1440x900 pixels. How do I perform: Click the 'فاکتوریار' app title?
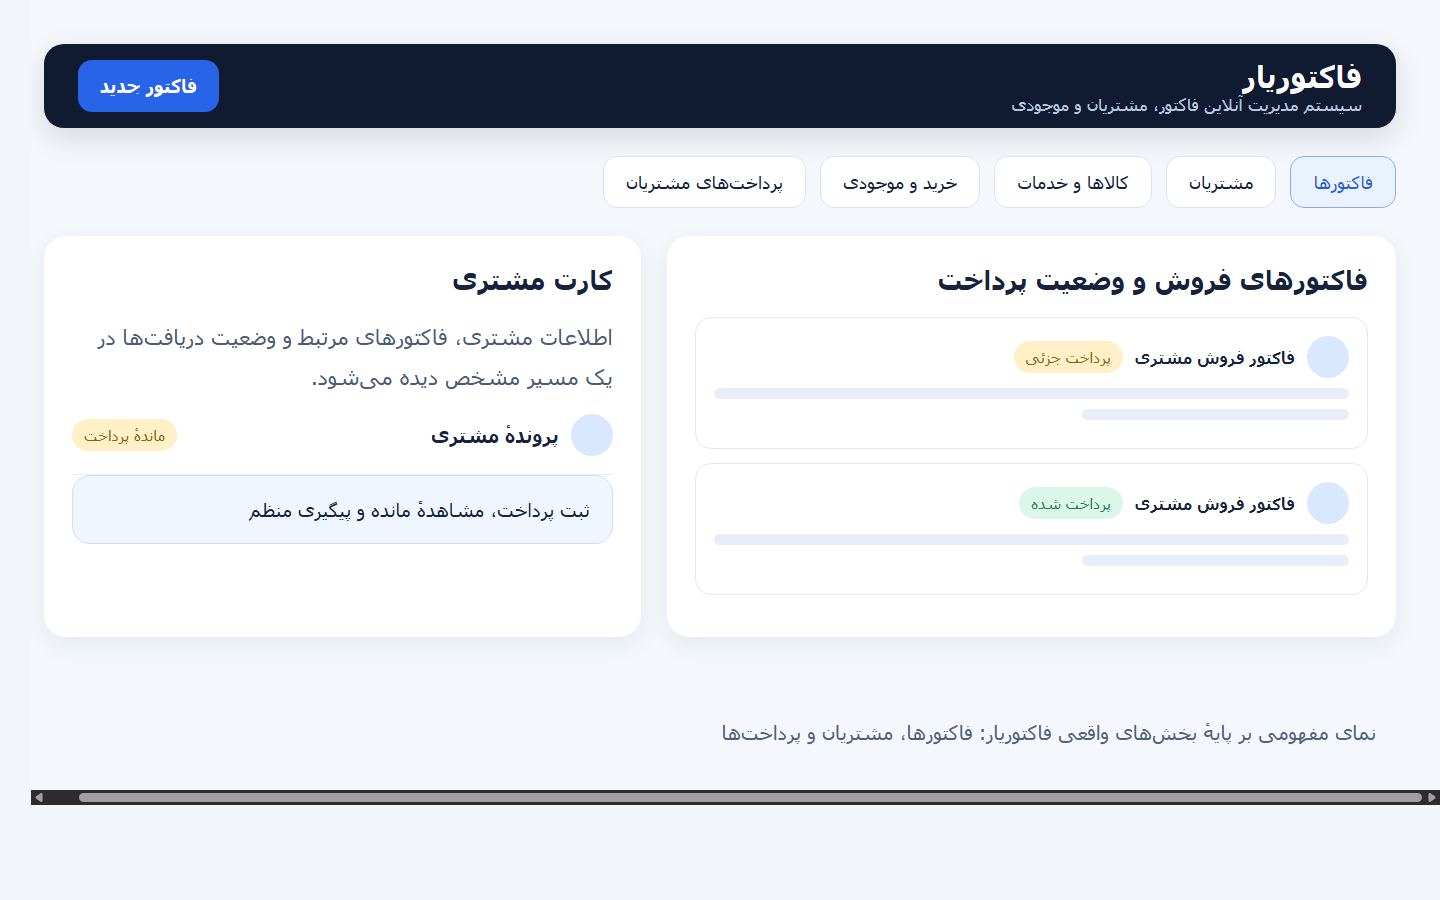click(x=1302, y=76)
